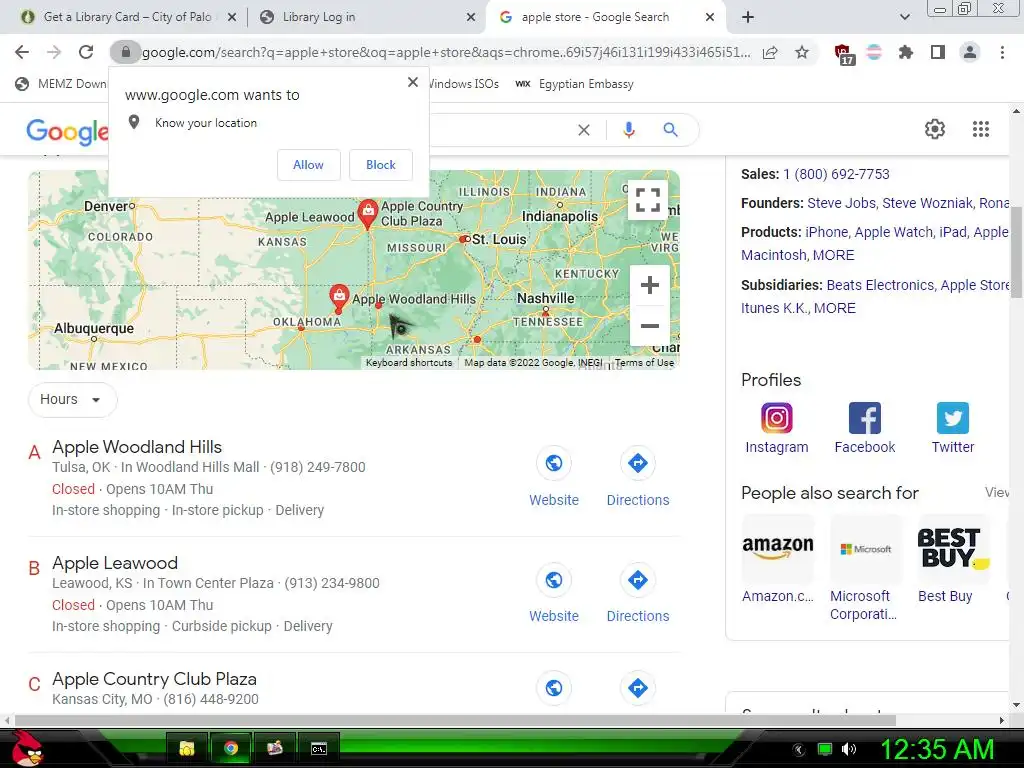Open Angry Birds start button
Image resolution: width=1024 pixels, height=768 pixels.
pyautogui.click(x=27, y=748)
